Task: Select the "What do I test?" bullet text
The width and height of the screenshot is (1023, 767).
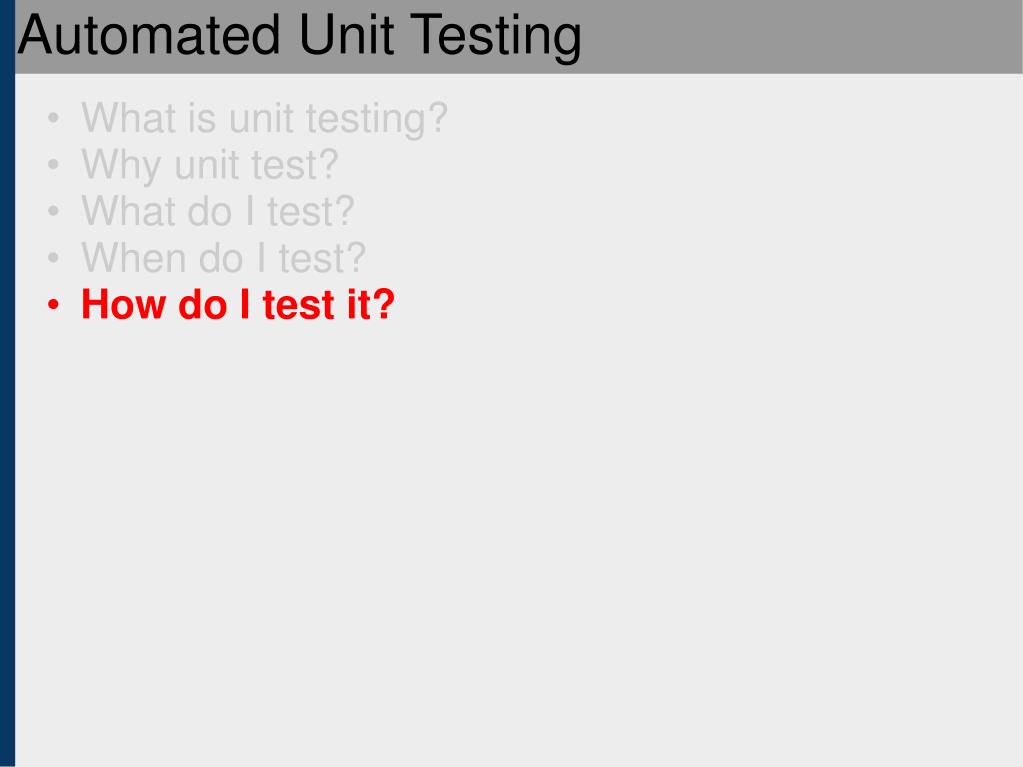Action: tap(217, 211)
